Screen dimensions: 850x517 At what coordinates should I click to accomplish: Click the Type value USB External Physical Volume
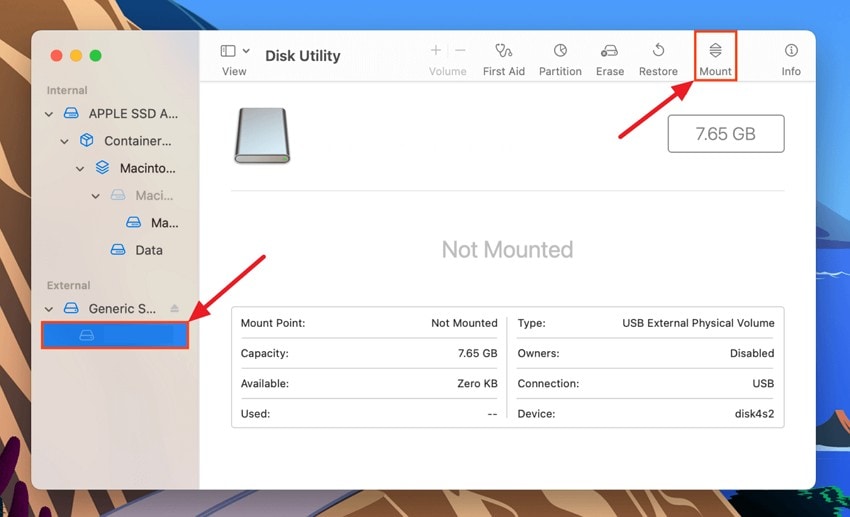698,323
